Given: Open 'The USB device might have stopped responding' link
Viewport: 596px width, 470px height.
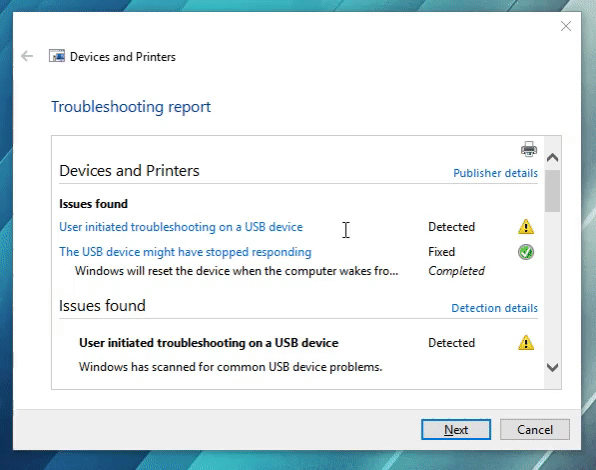Looking at the screenshot, I should click(x=185, y=252).
